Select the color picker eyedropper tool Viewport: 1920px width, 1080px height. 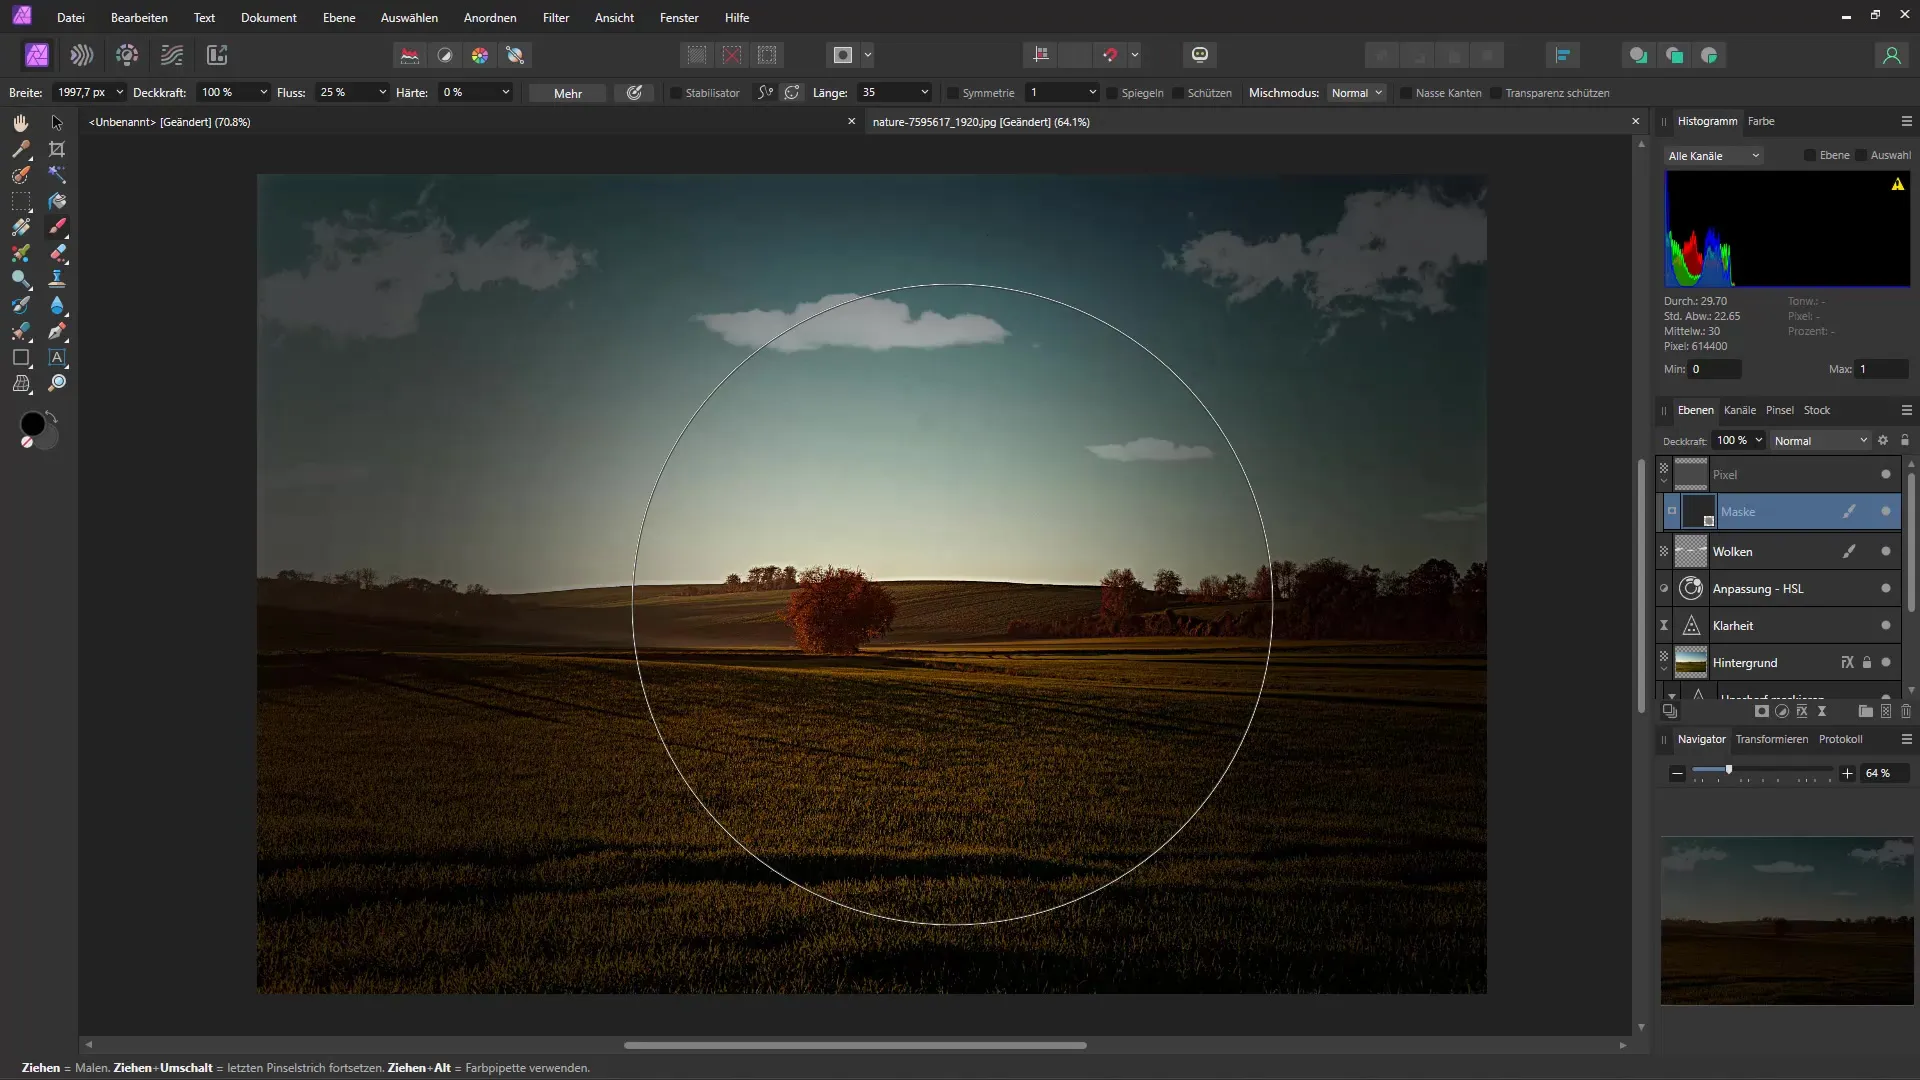[x=21, y=149]
